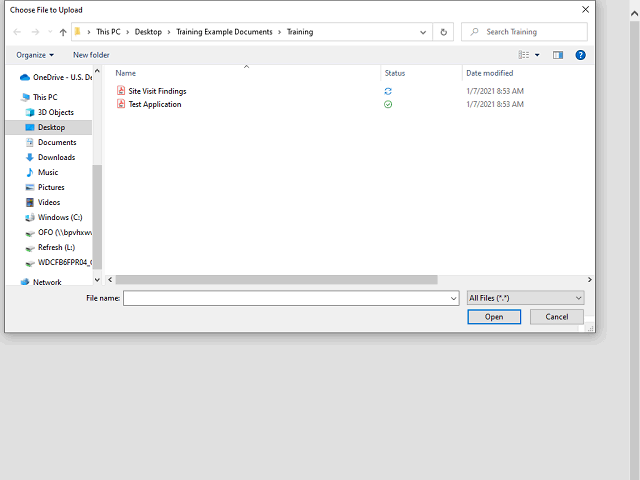640x480 pixels.
Task: Select the Site Visit Findings file
Action: (x=157, y=91)
